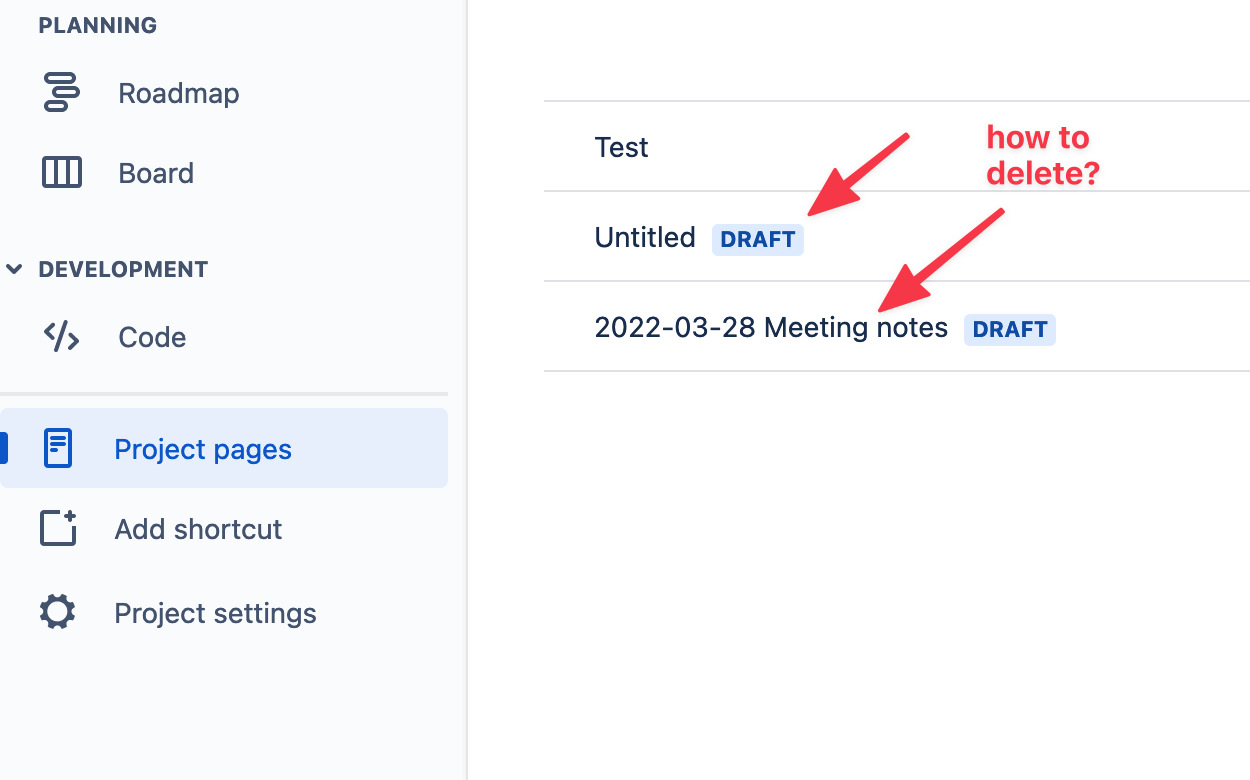Click the Project settings gear icon

pyautogui.click(x=57, y=612)
